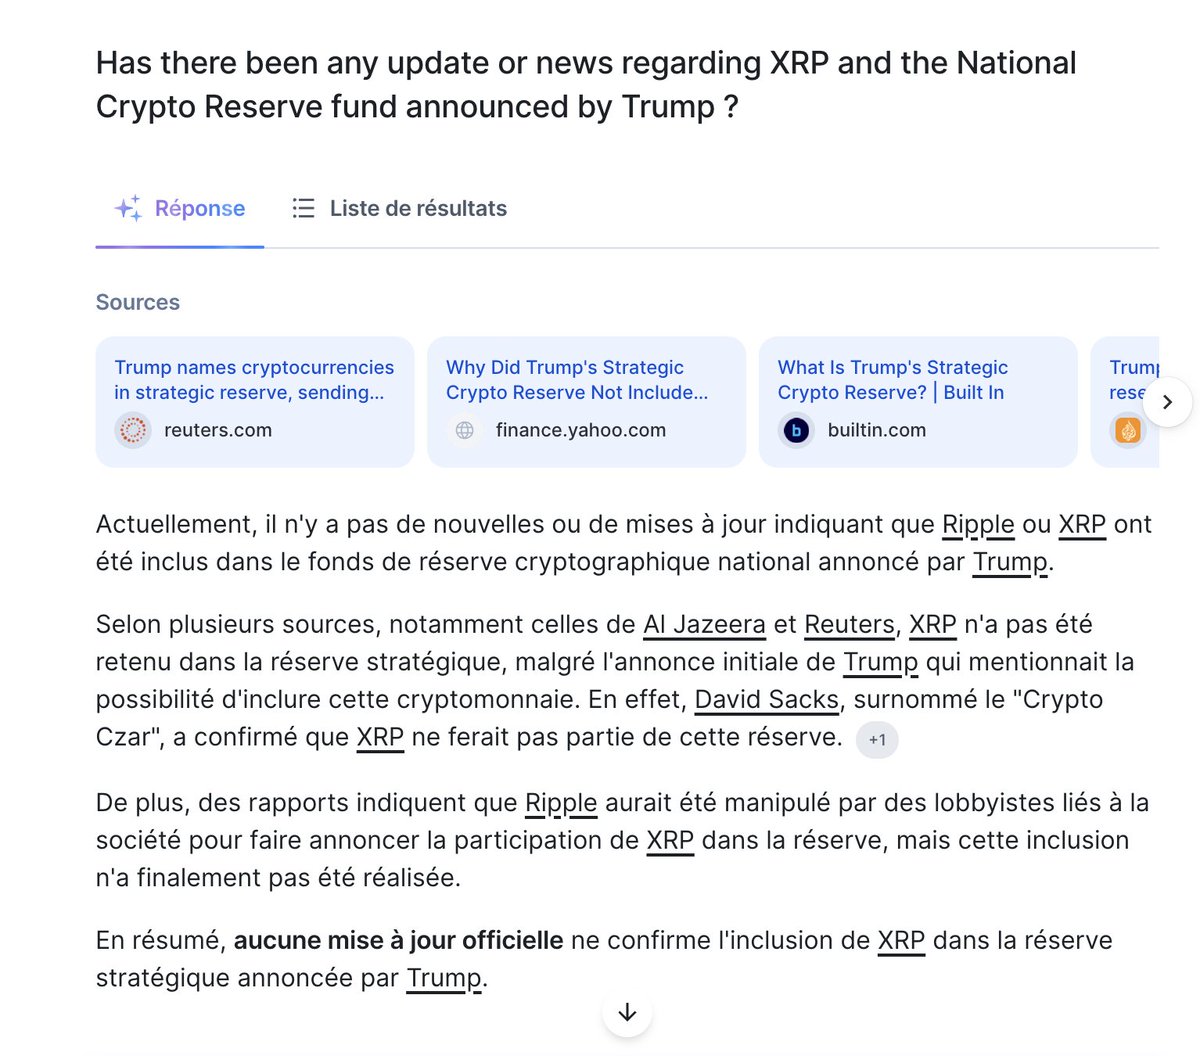This screenshot has width=1200, height=1056.
Task: Open the partially visible fourth source card
Action: point(1125,402)
